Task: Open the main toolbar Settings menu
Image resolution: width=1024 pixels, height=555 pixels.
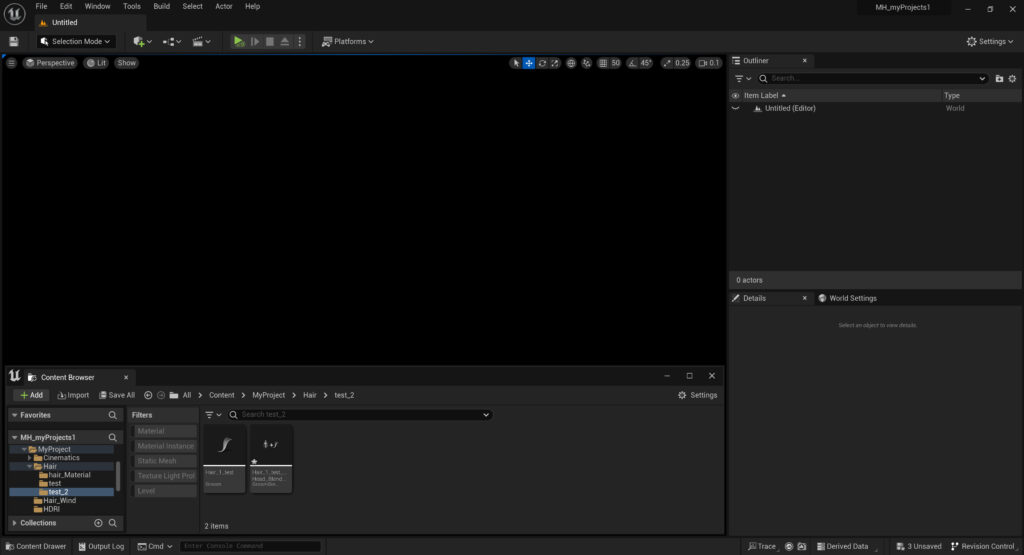Action: (x=989, y=41)
